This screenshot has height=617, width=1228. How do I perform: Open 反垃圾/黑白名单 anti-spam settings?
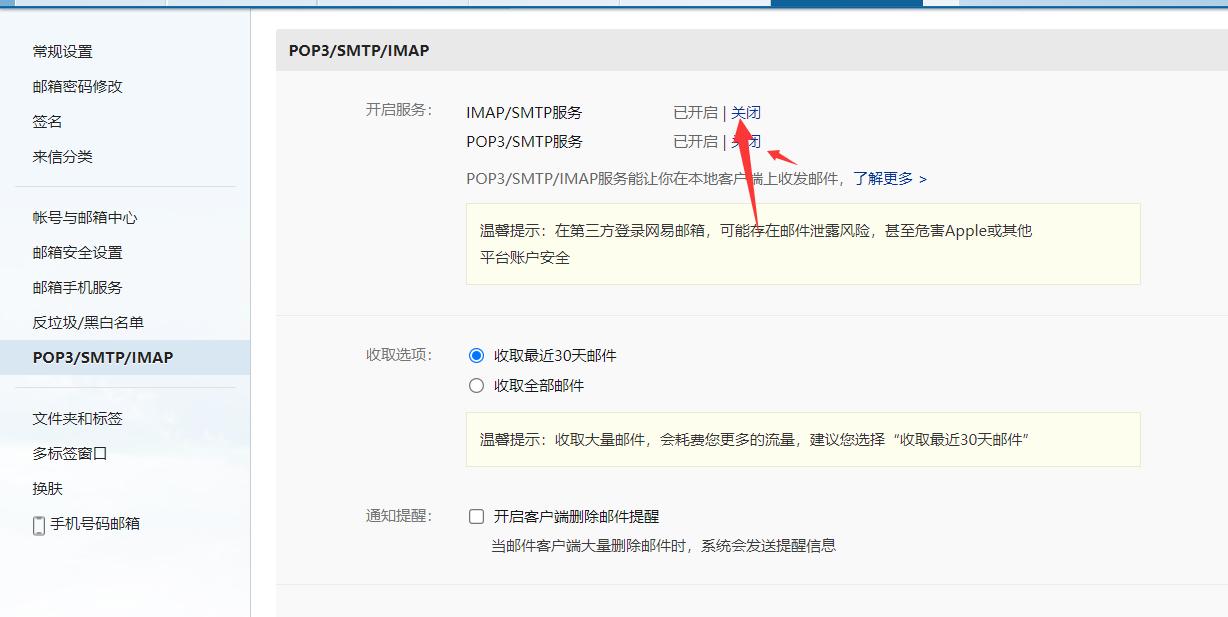tap(89, 322)
